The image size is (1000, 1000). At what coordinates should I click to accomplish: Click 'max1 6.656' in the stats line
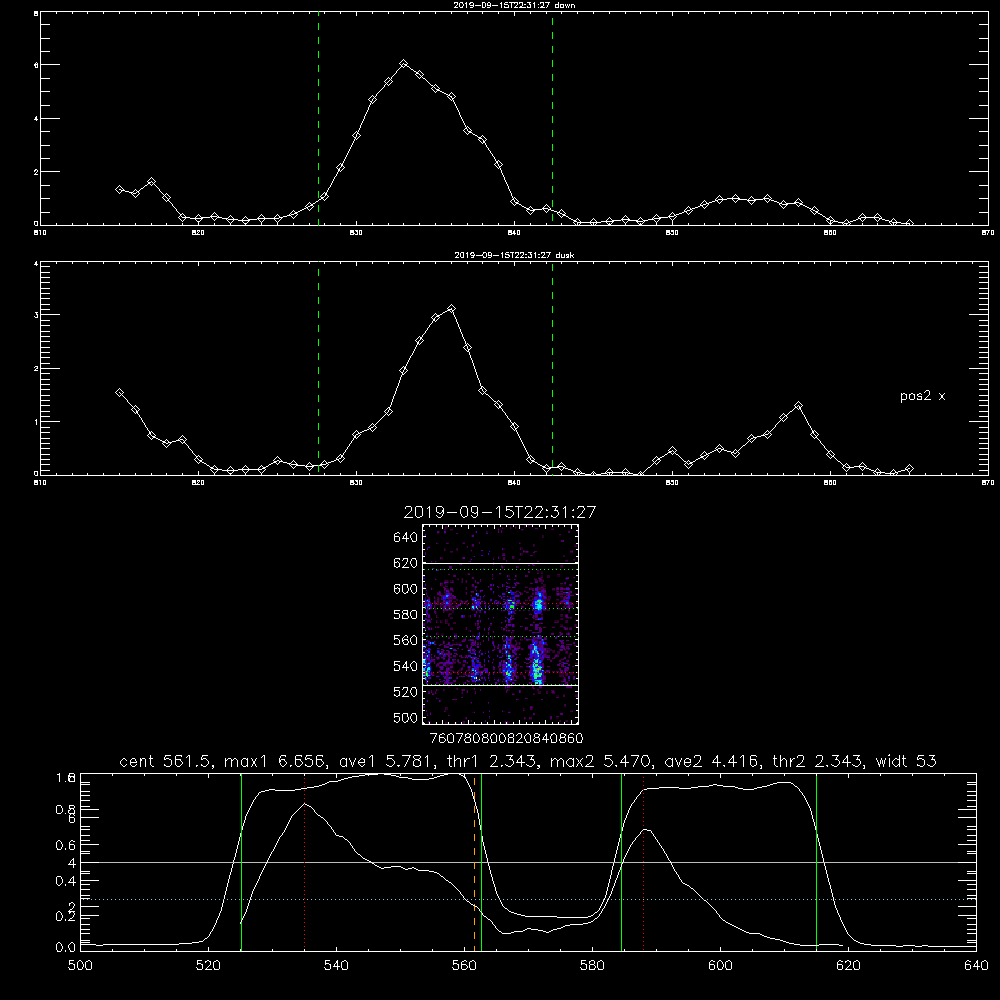(276, 761)
